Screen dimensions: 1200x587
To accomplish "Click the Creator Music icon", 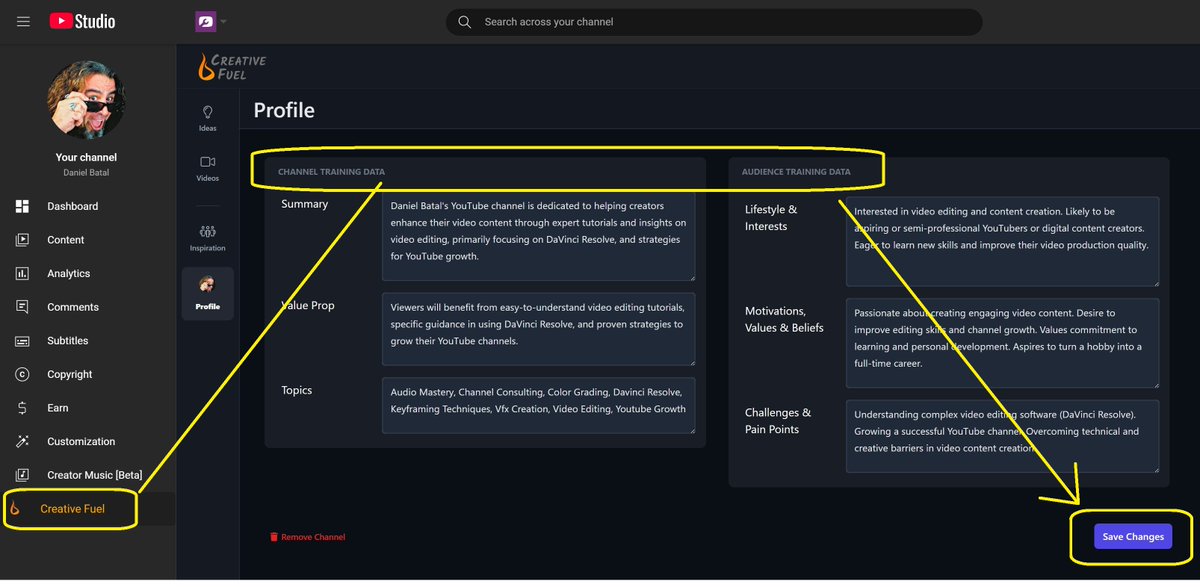I will pos(22,475).
